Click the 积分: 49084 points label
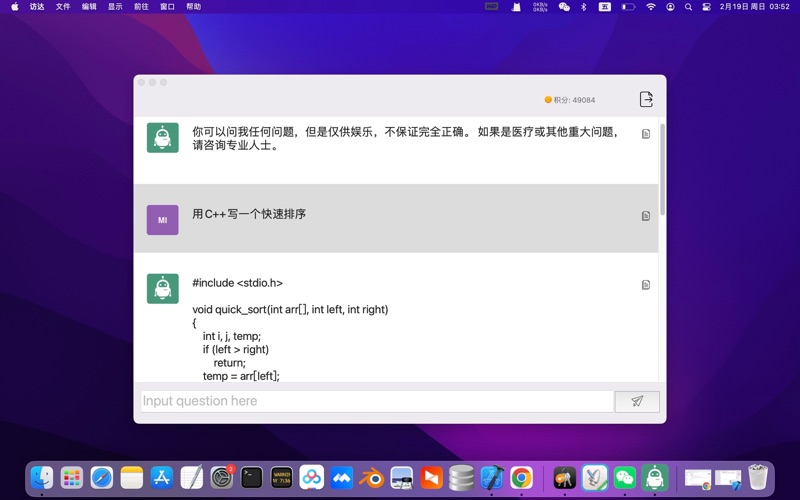800x500 pixels. point(574,100)
